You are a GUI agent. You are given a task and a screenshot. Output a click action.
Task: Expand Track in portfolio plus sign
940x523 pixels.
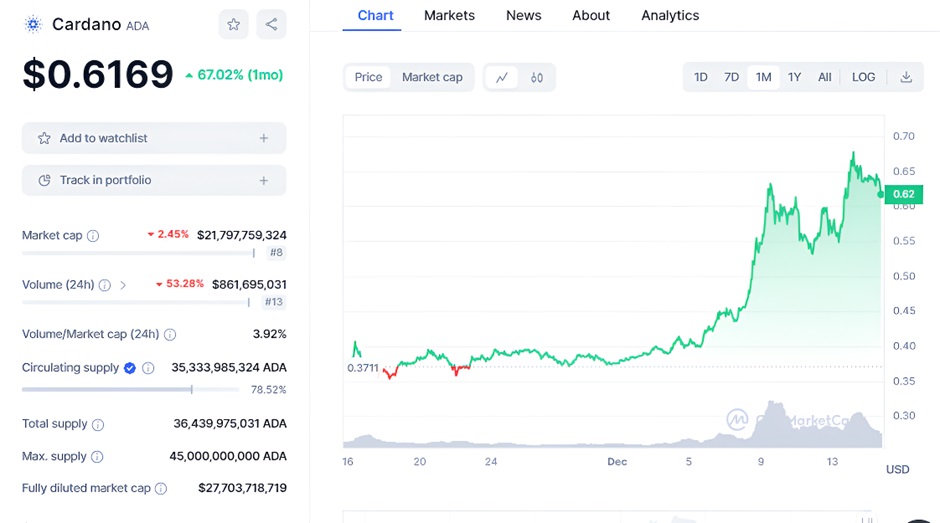264,180
